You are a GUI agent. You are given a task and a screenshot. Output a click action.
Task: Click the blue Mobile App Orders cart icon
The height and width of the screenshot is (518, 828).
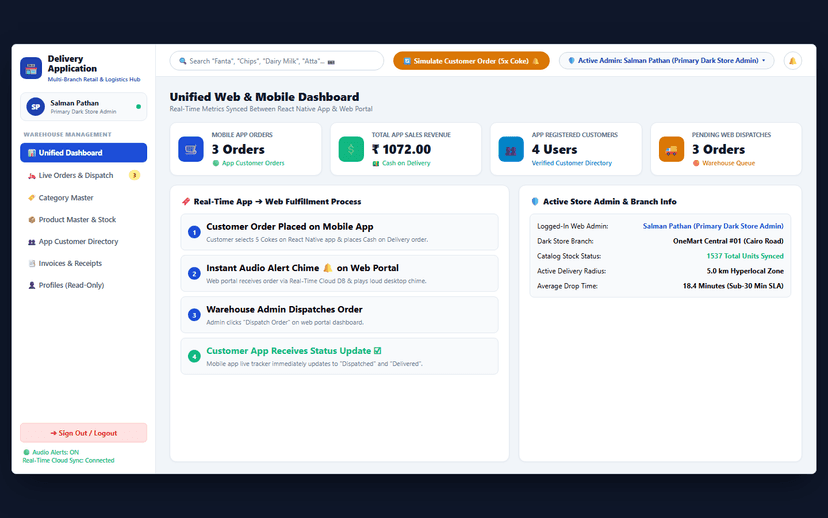tap(191, 149)
